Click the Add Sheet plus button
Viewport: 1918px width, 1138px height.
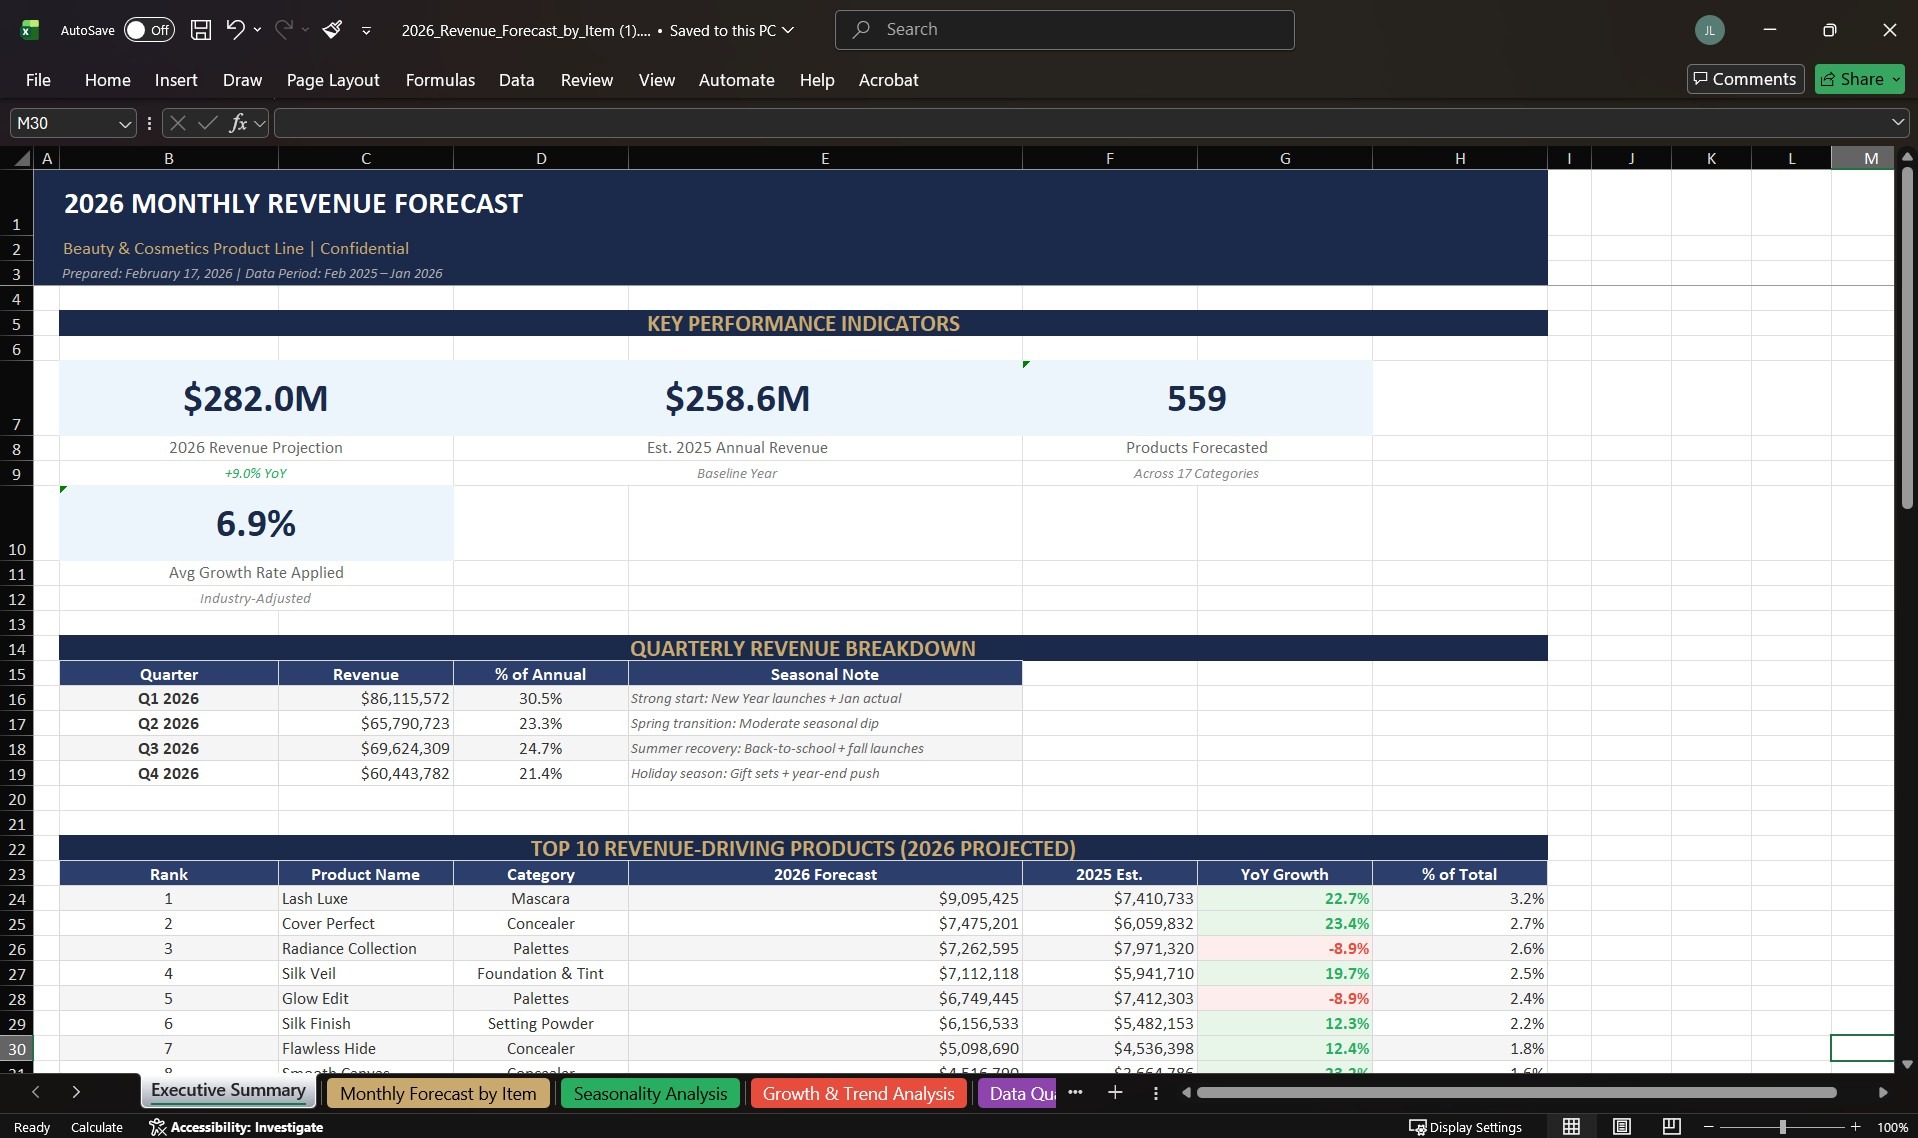pyautogui.click(x=1114, y=1093)
